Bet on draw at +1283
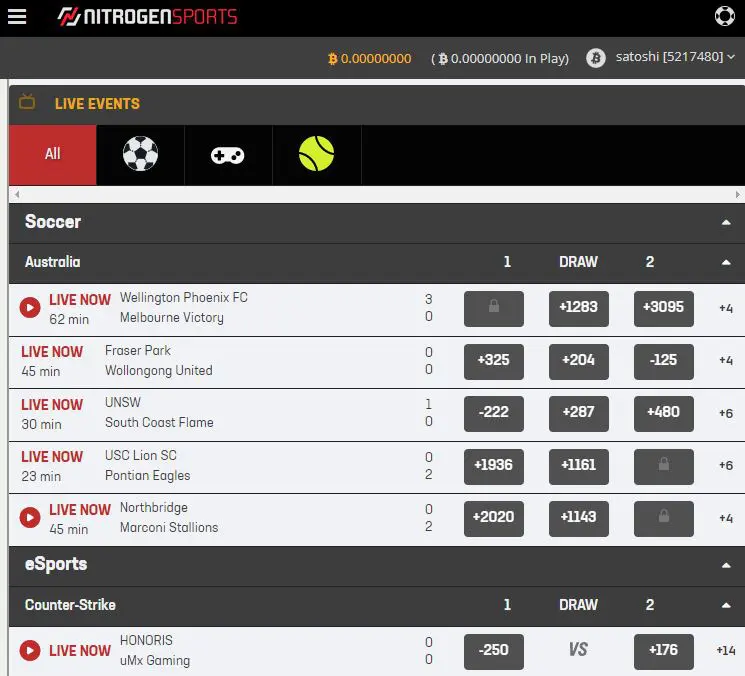The height and width of the screenshot is (676, 745). [x=579, y=309]
